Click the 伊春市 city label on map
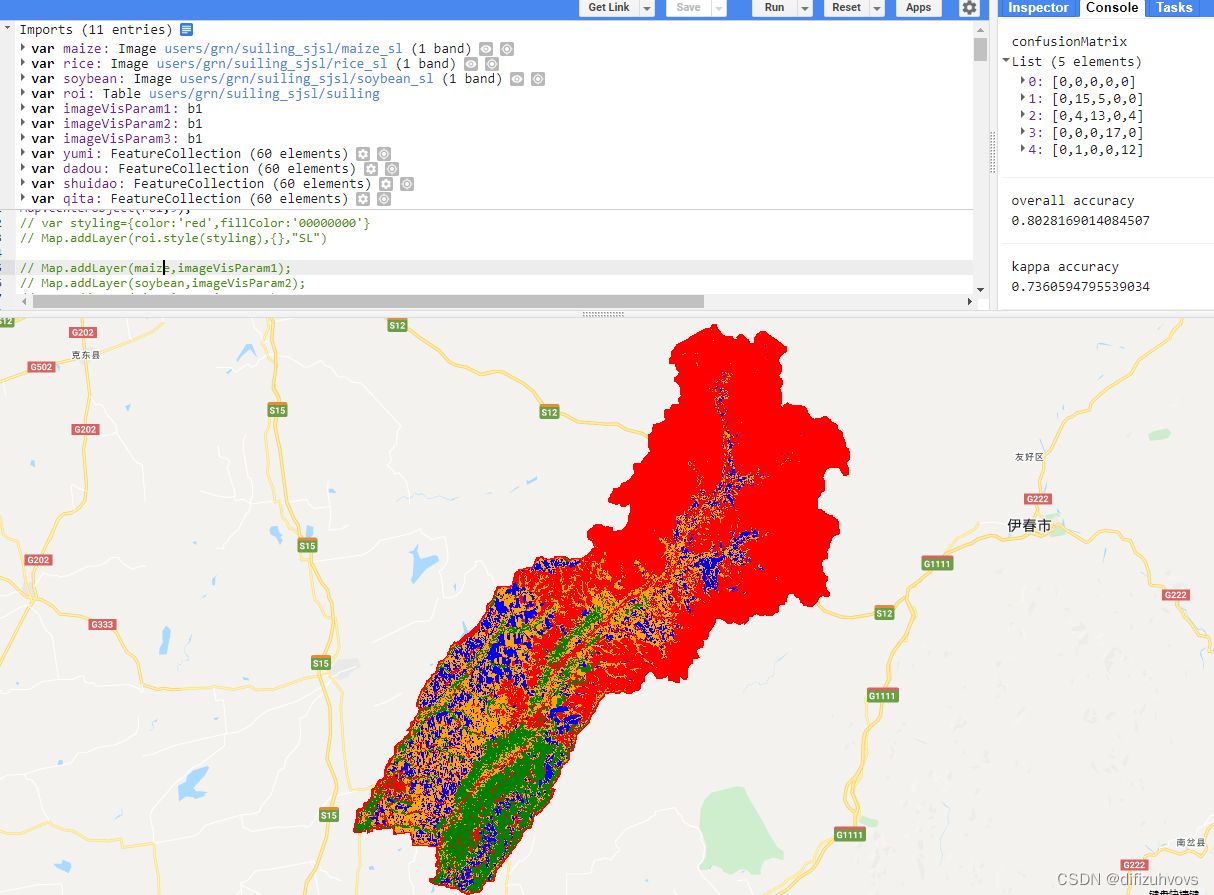Viewport: 1214px width, 895px height. [x=1029, y=525]
